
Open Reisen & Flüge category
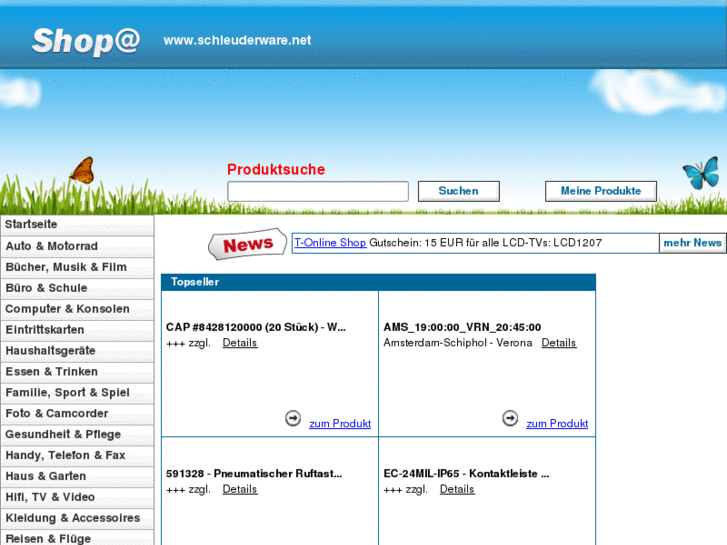(x=77, y=538)
